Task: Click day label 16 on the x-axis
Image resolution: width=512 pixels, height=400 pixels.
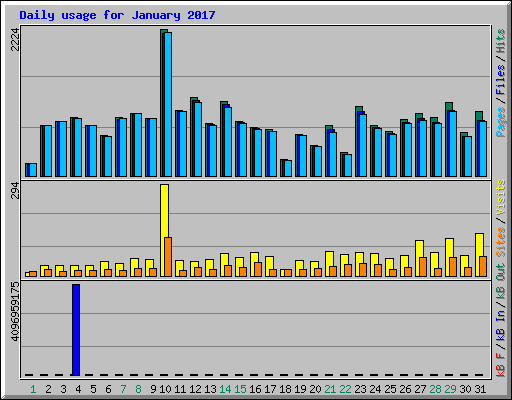Action: click(x=255, y=389)
